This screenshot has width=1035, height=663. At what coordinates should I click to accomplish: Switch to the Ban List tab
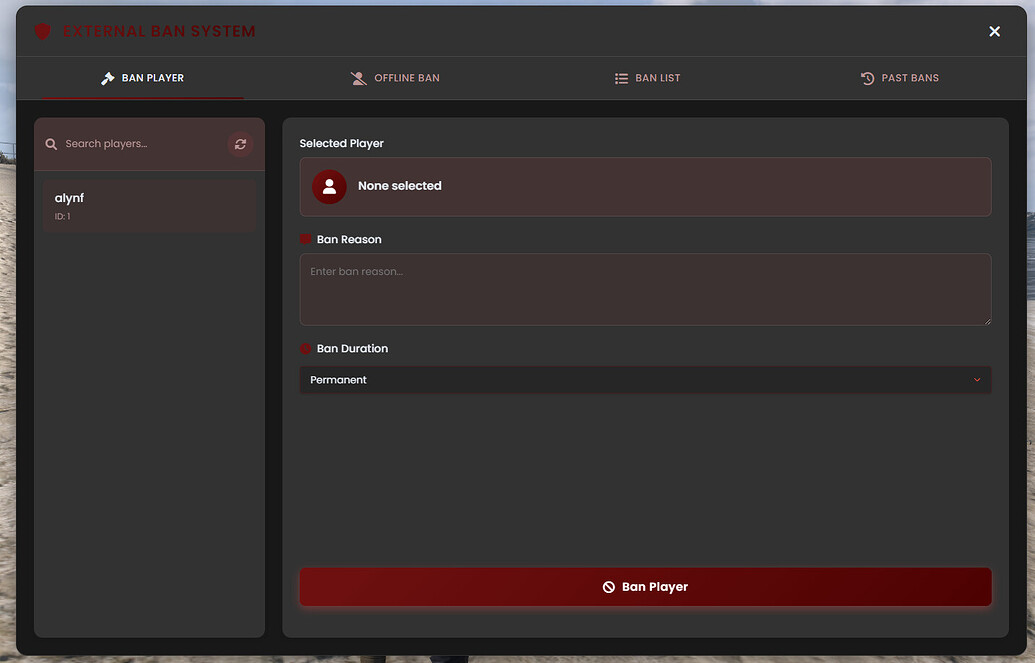[648, 77]
